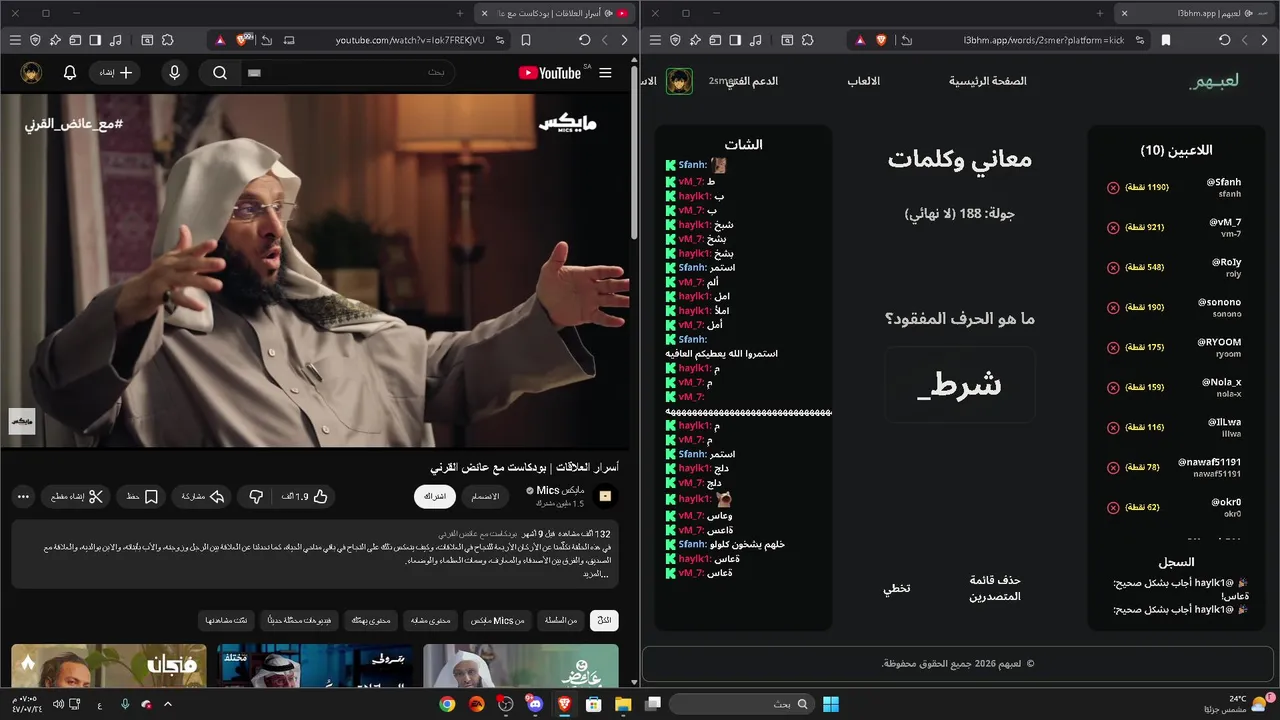
Task: Open YouTube account avatar menu
Action: click(x=31, y=73)
